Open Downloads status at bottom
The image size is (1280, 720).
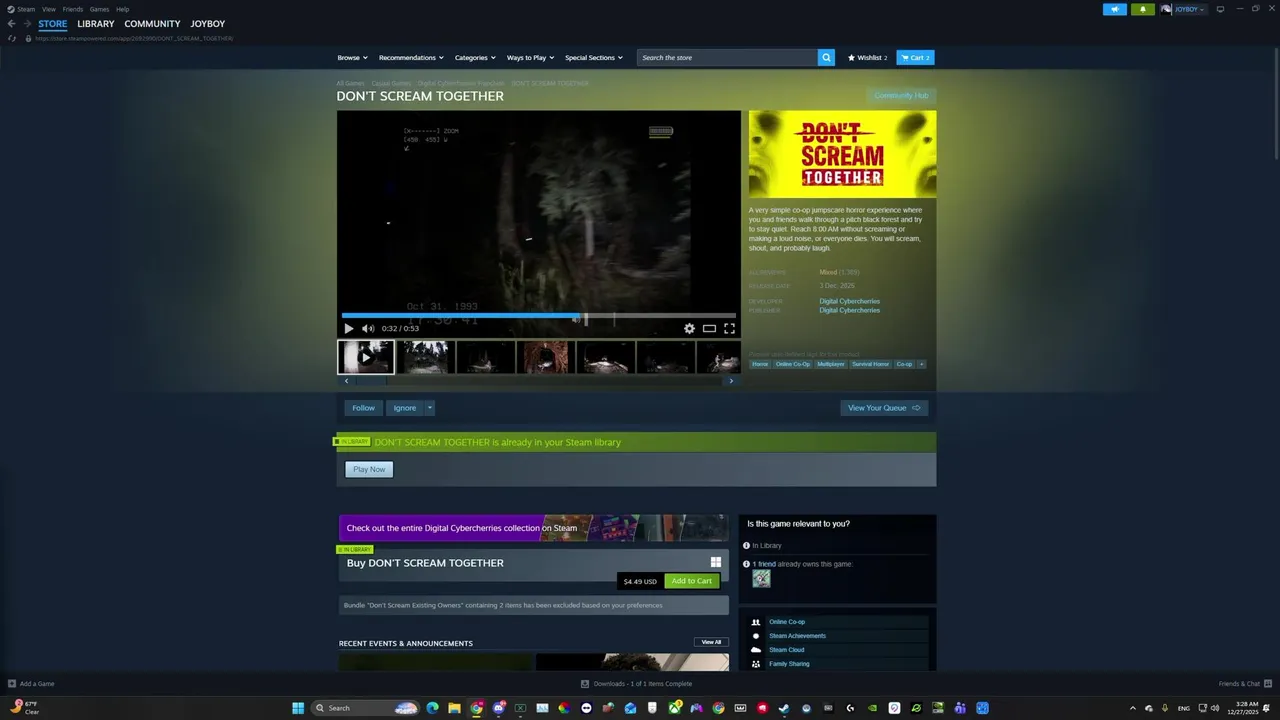pos(637,684)
